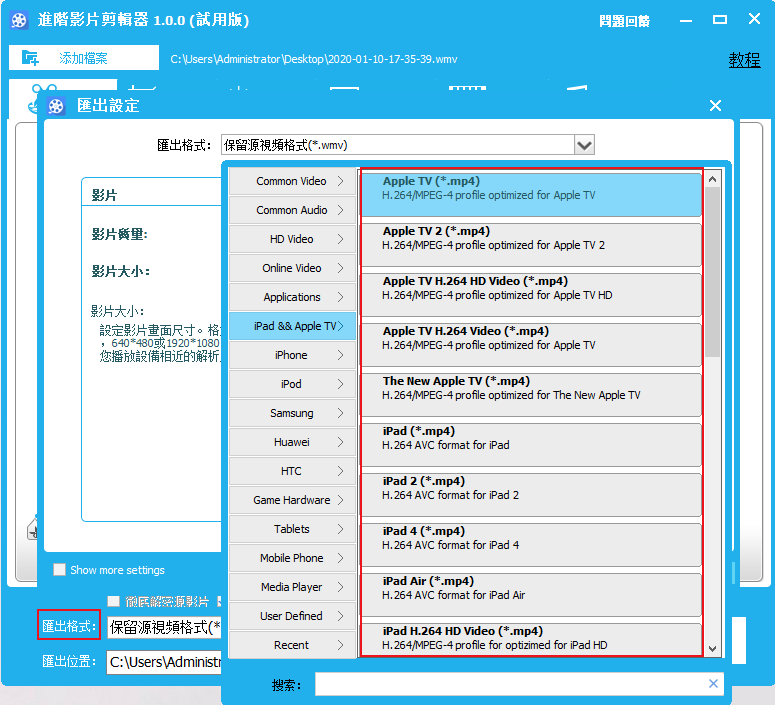Toggle the checkbox below Show more settings
The width and height of the screenshot is (775, 705).
(x=114, y=601)
